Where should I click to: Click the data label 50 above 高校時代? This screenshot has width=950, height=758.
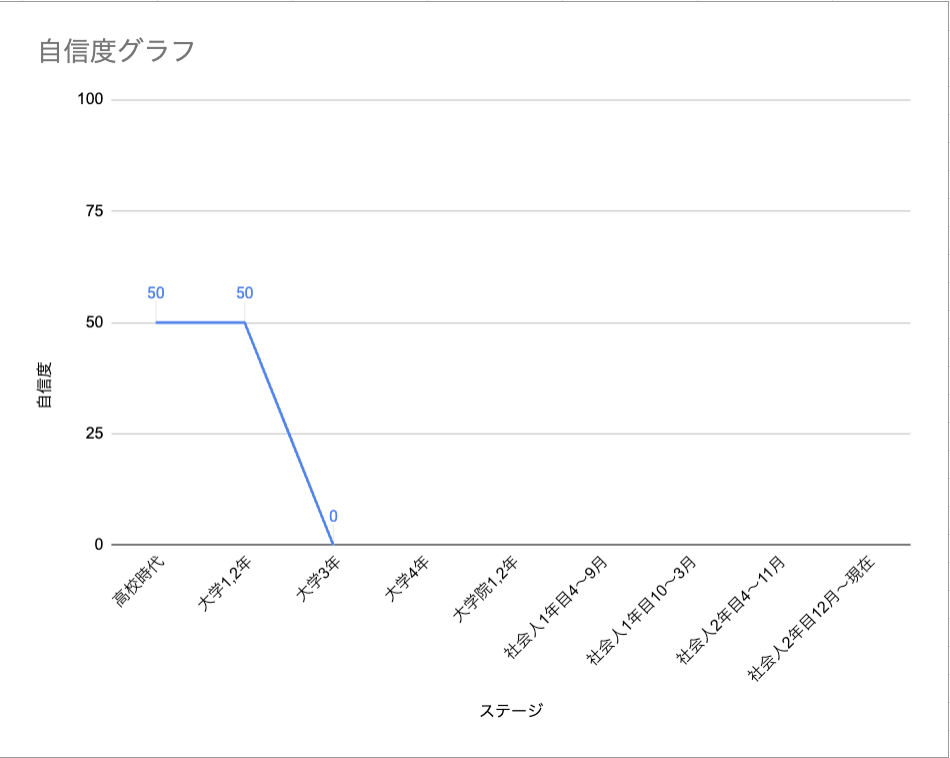[156, 293]
